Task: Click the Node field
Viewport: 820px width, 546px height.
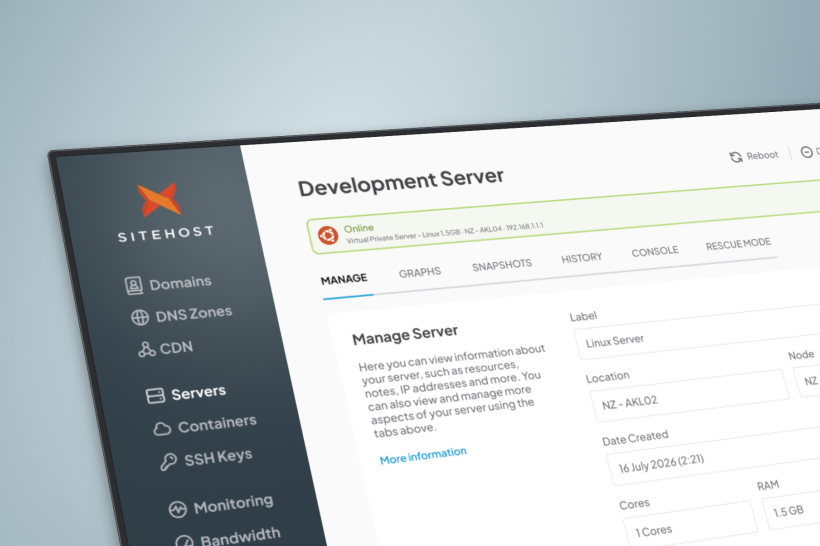Action: (x=807, y=381)
